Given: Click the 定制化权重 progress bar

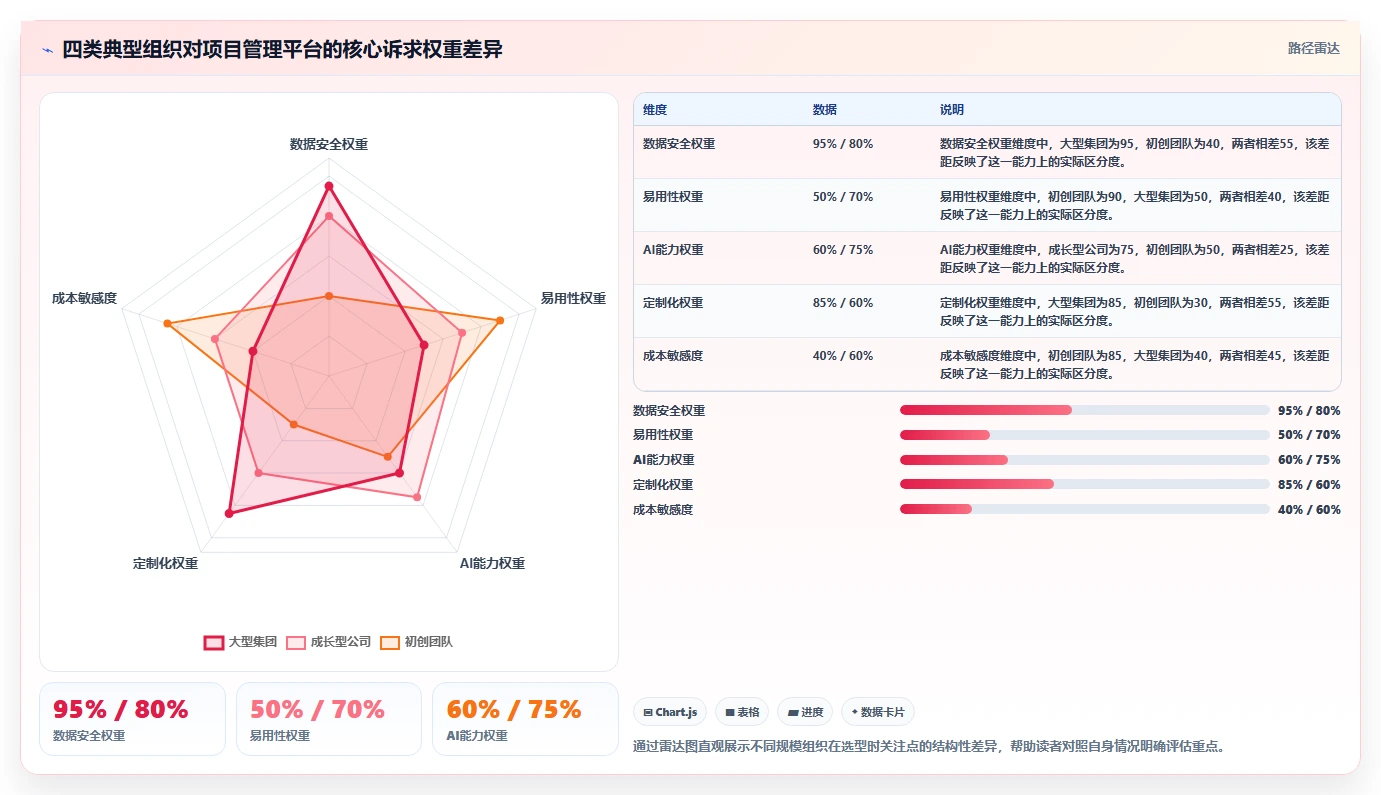Looking at the screenshot, I should pyautogui.click(x=1085, y=484).
